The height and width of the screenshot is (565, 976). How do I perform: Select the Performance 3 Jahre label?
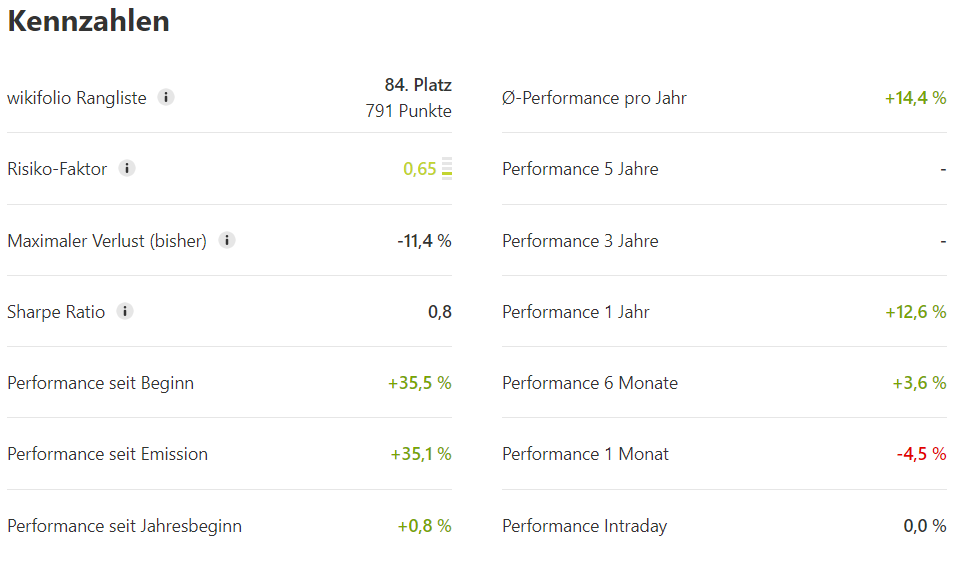580,241
